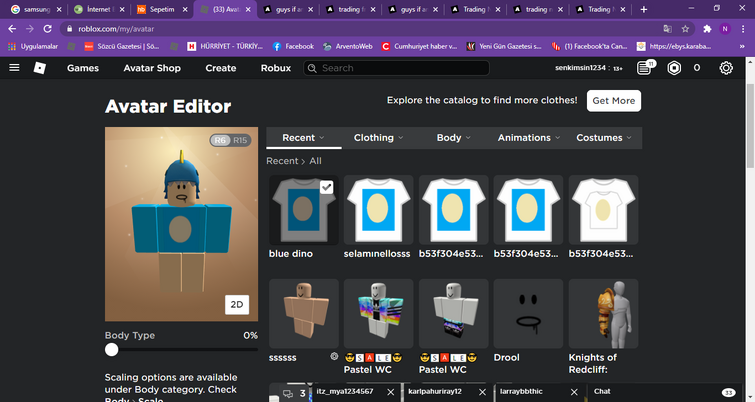This screenshot has width=755, height=402.
Task: Open the Roblox hamburger navigation menu
Action: point(14,68)
